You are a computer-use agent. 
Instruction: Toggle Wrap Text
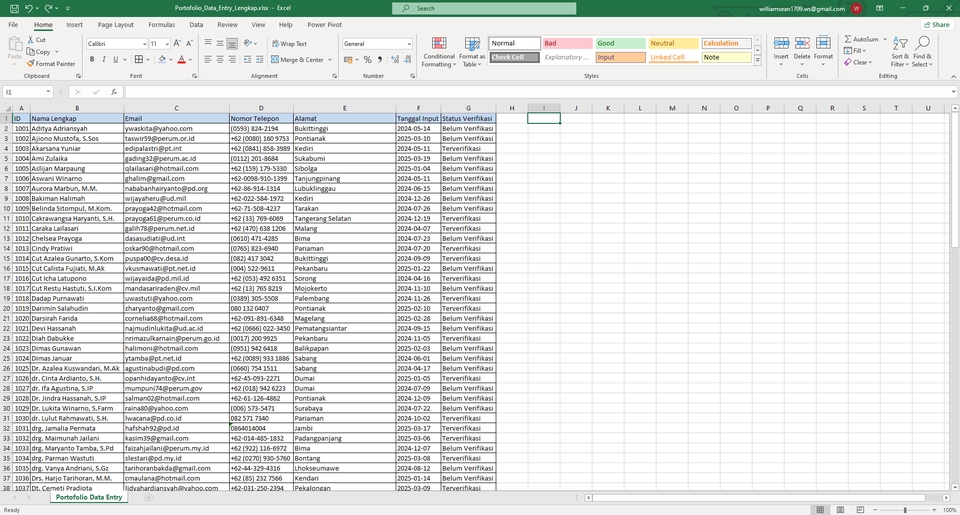pos(289,43)
